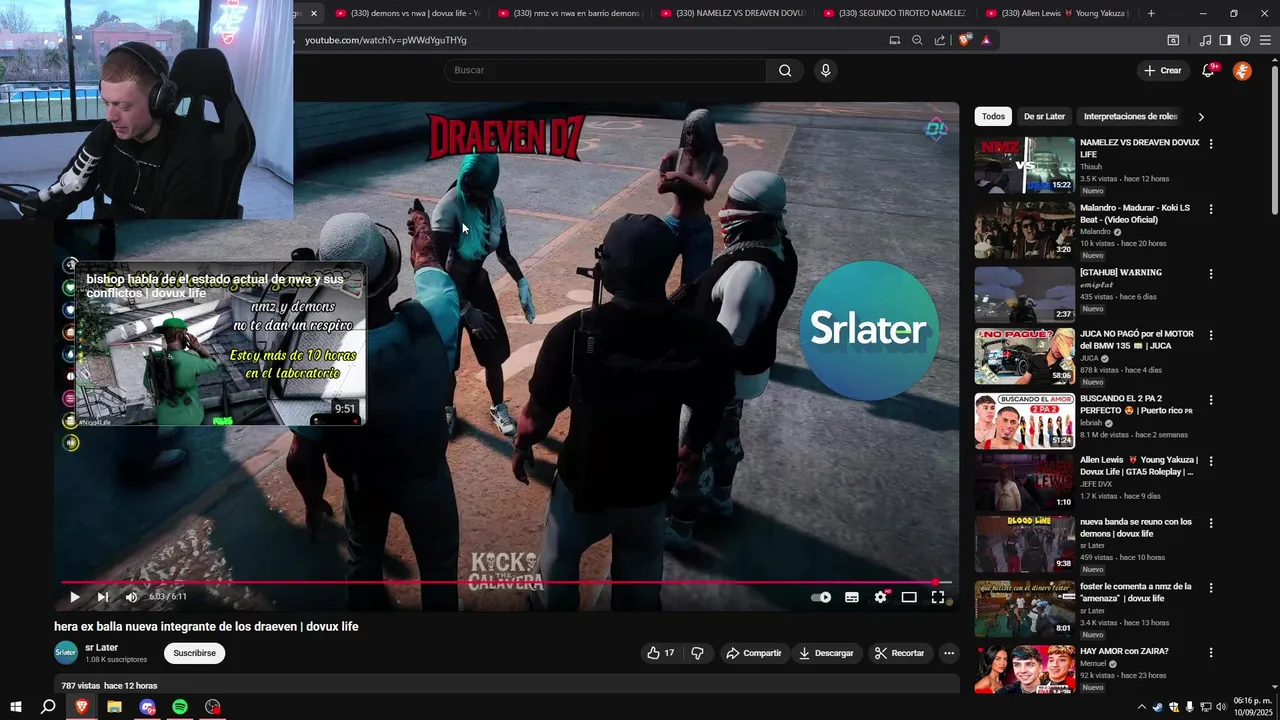The width and height of the screenshot is (1280, 720).
Task: Open options for Allen Lewis Young Yakuza video
Action: point(1211,461)
